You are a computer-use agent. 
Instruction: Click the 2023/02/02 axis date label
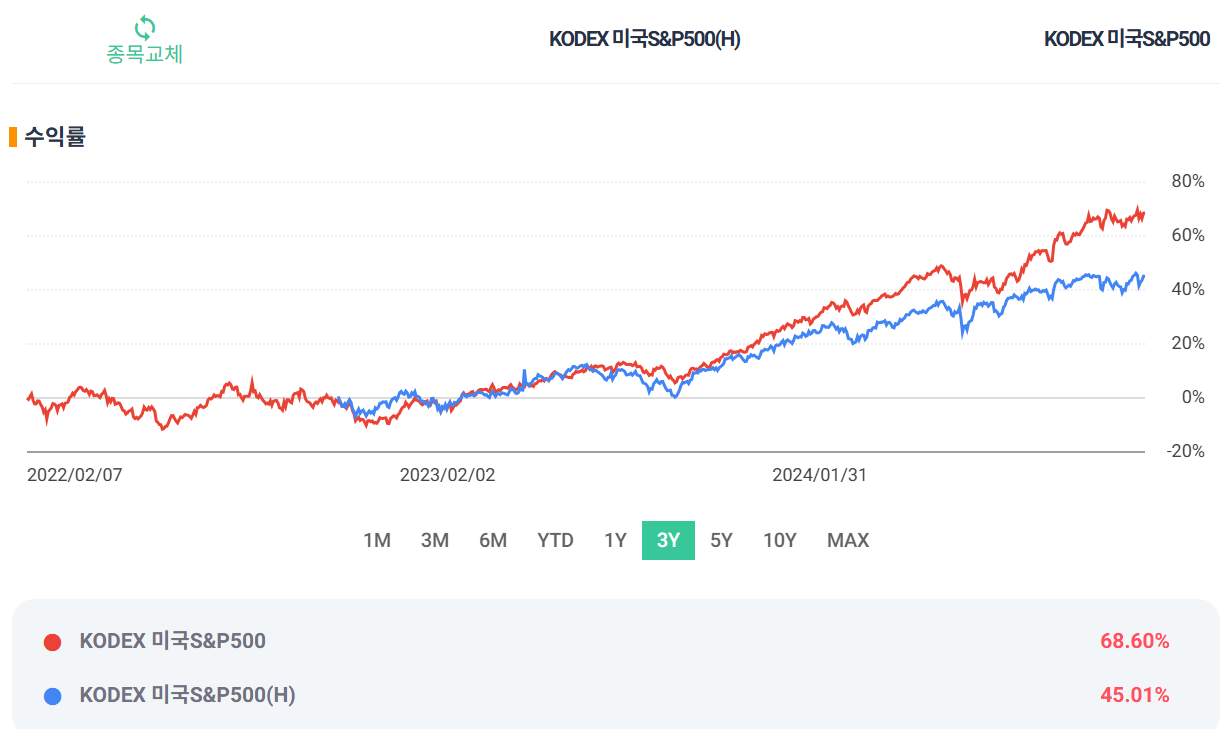tap(446, 475)
